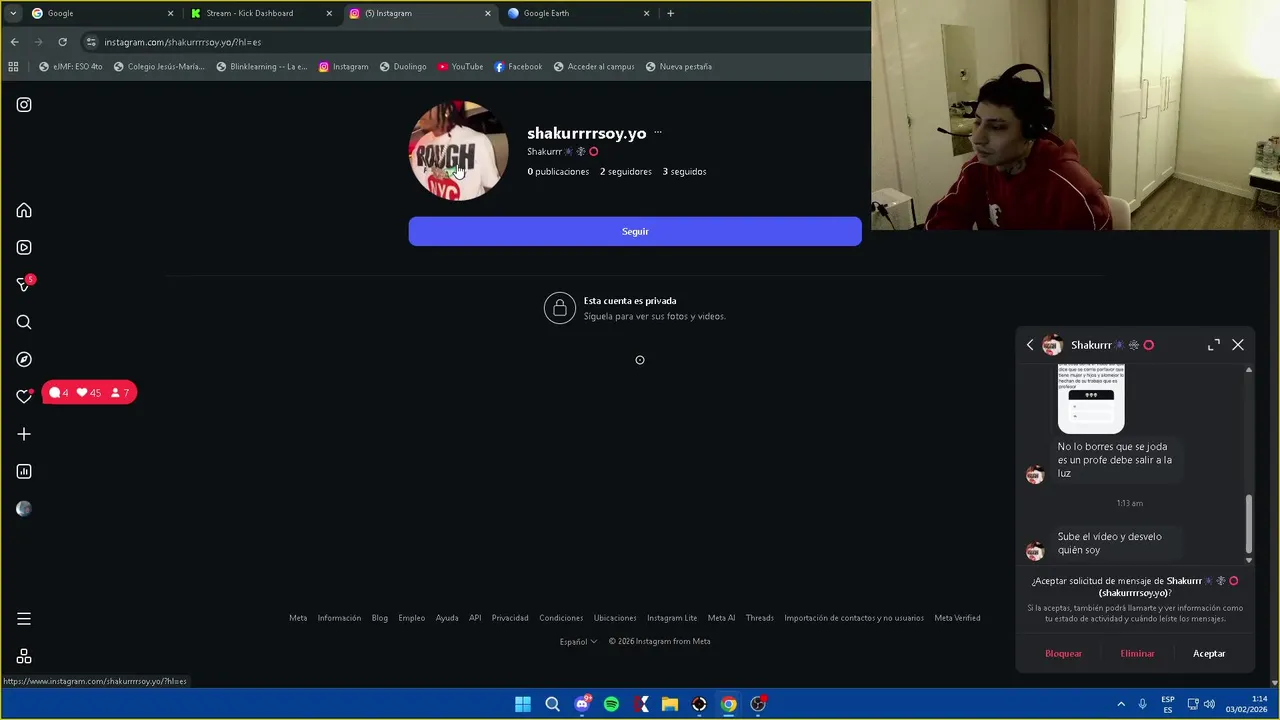Click Windows taskbar search icon

coord(552,704)
